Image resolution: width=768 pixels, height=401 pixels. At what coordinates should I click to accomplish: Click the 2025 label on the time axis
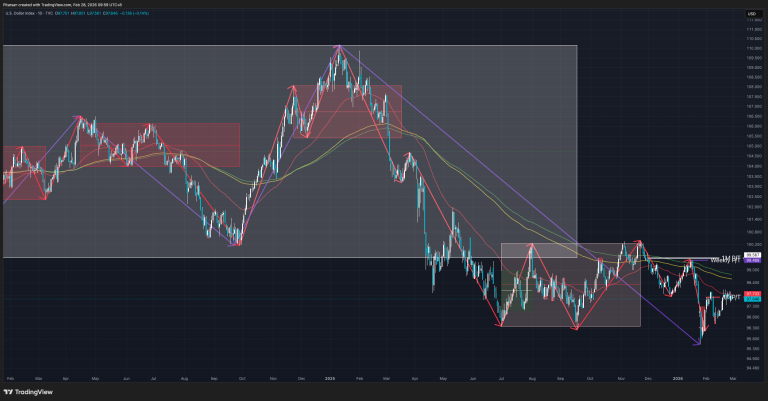[x=330, y=378]
